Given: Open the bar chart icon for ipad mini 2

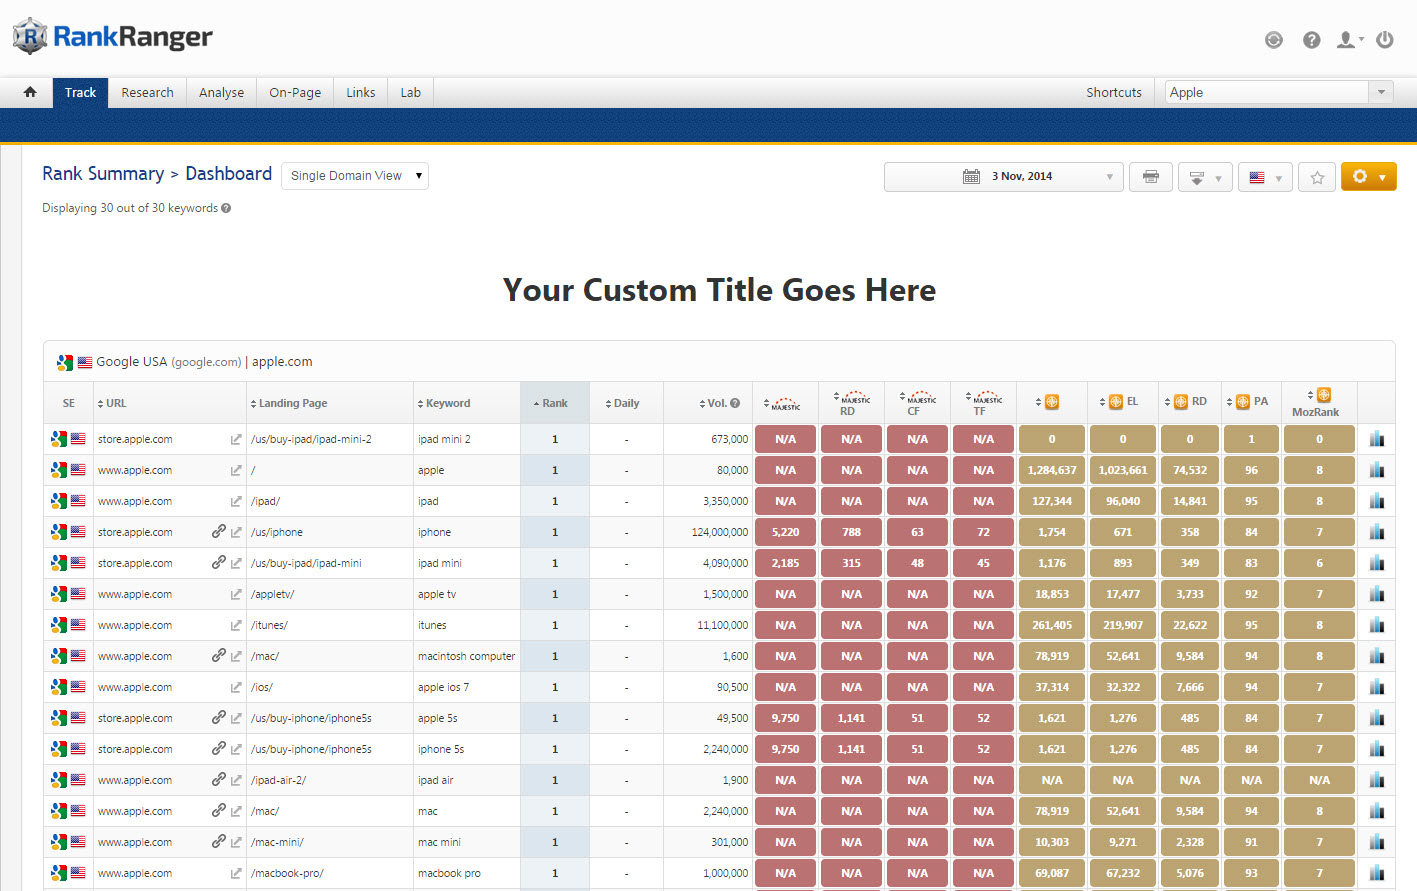Looking at the screenshot, I should point(1377,439).
